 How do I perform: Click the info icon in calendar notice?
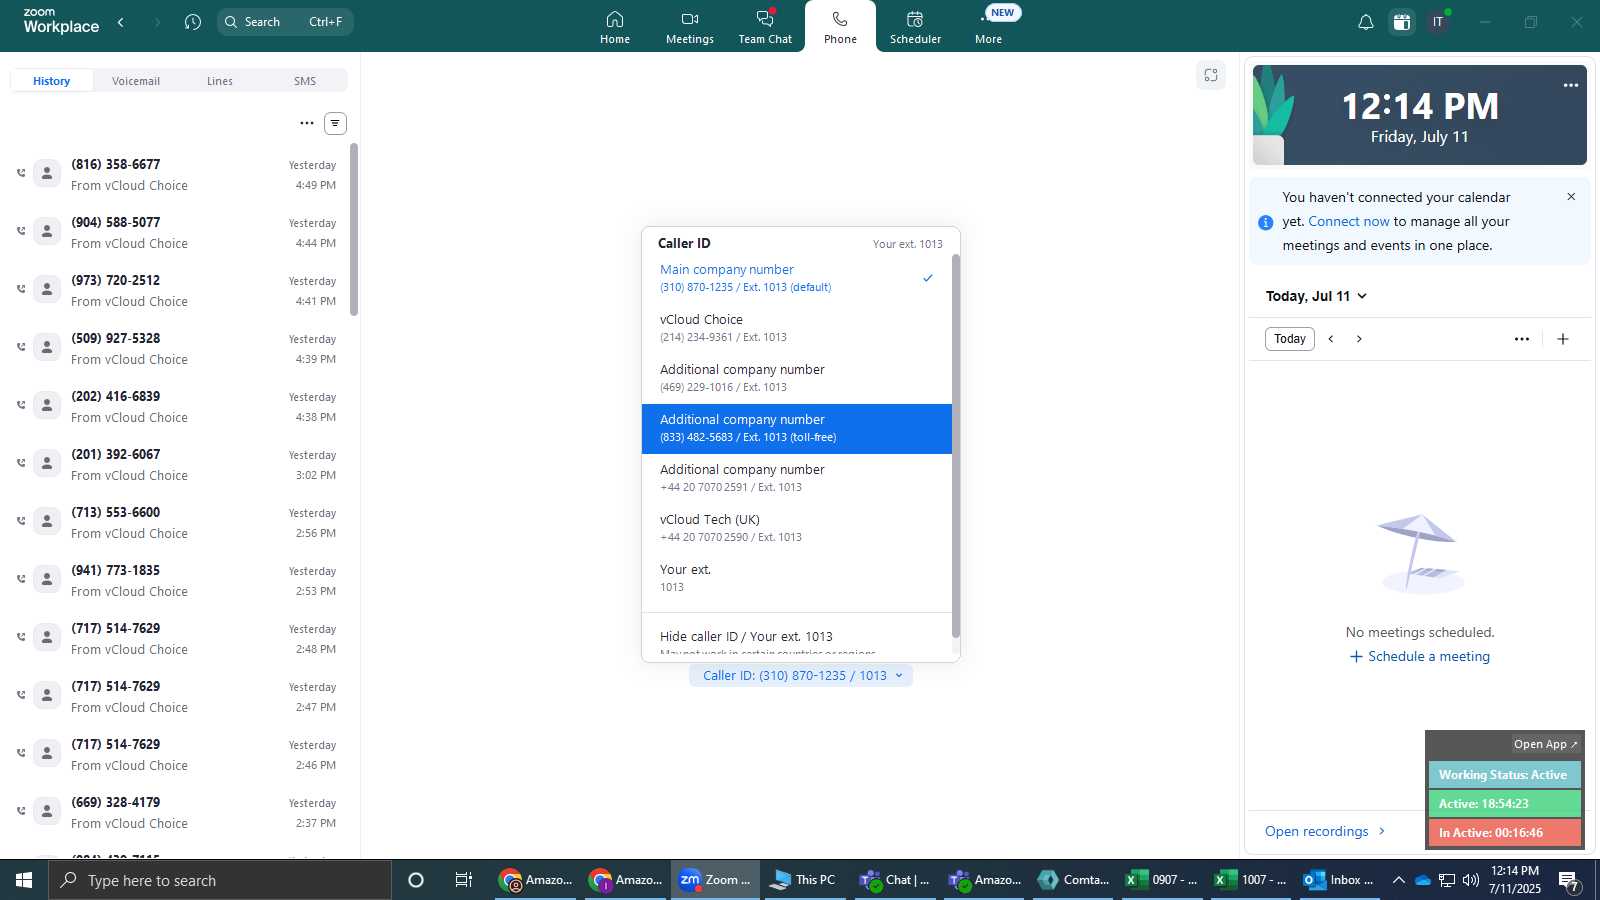point(1265,222)
